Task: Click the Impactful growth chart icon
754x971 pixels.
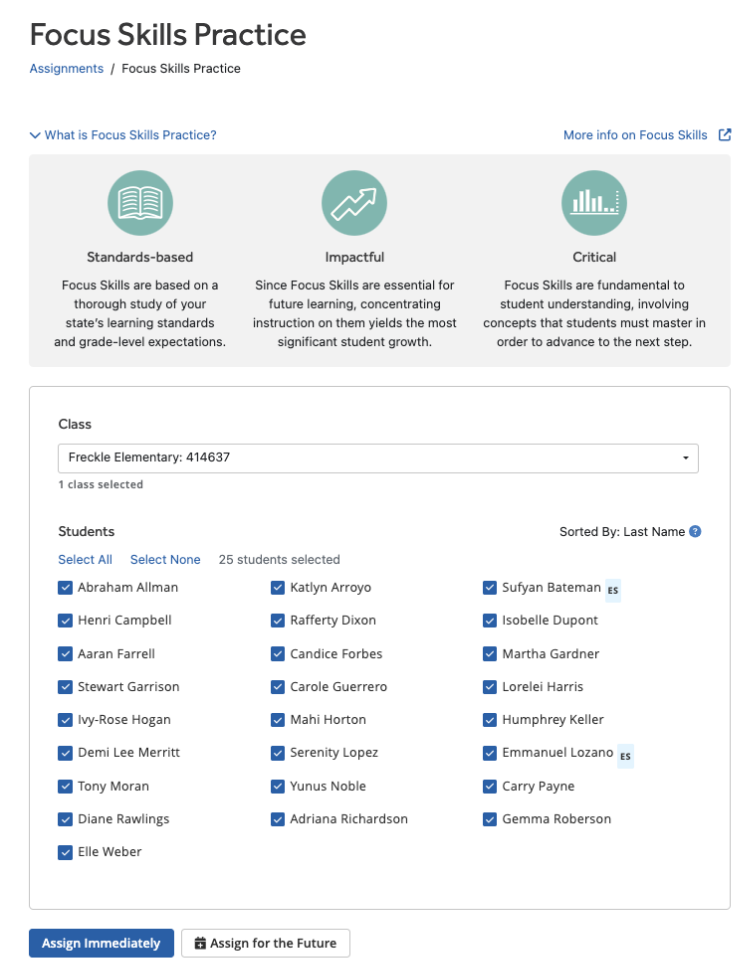Action: point(354,203)
